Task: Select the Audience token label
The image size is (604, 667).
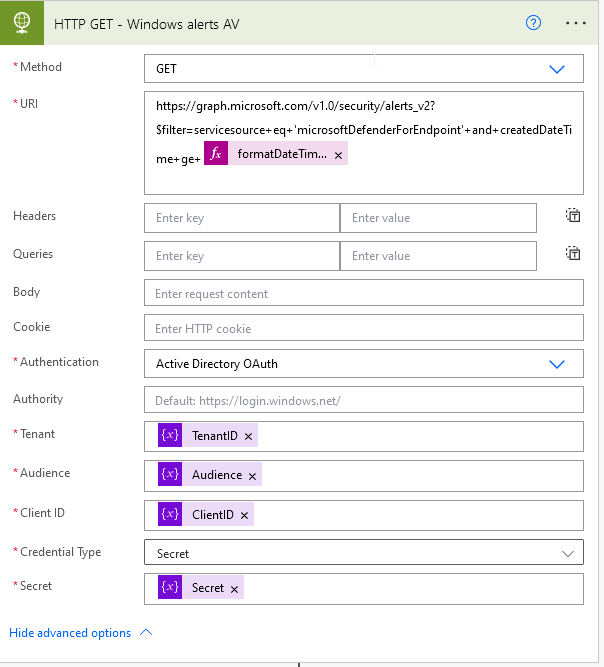Action: [217, 475]
